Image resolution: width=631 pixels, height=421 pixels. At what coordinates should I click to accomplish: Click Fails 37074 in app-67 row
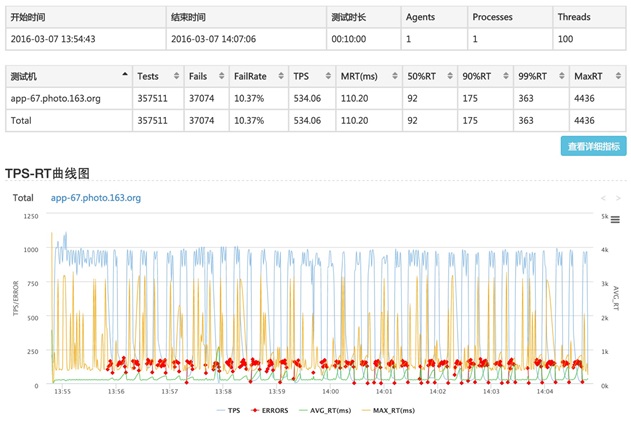202,99
